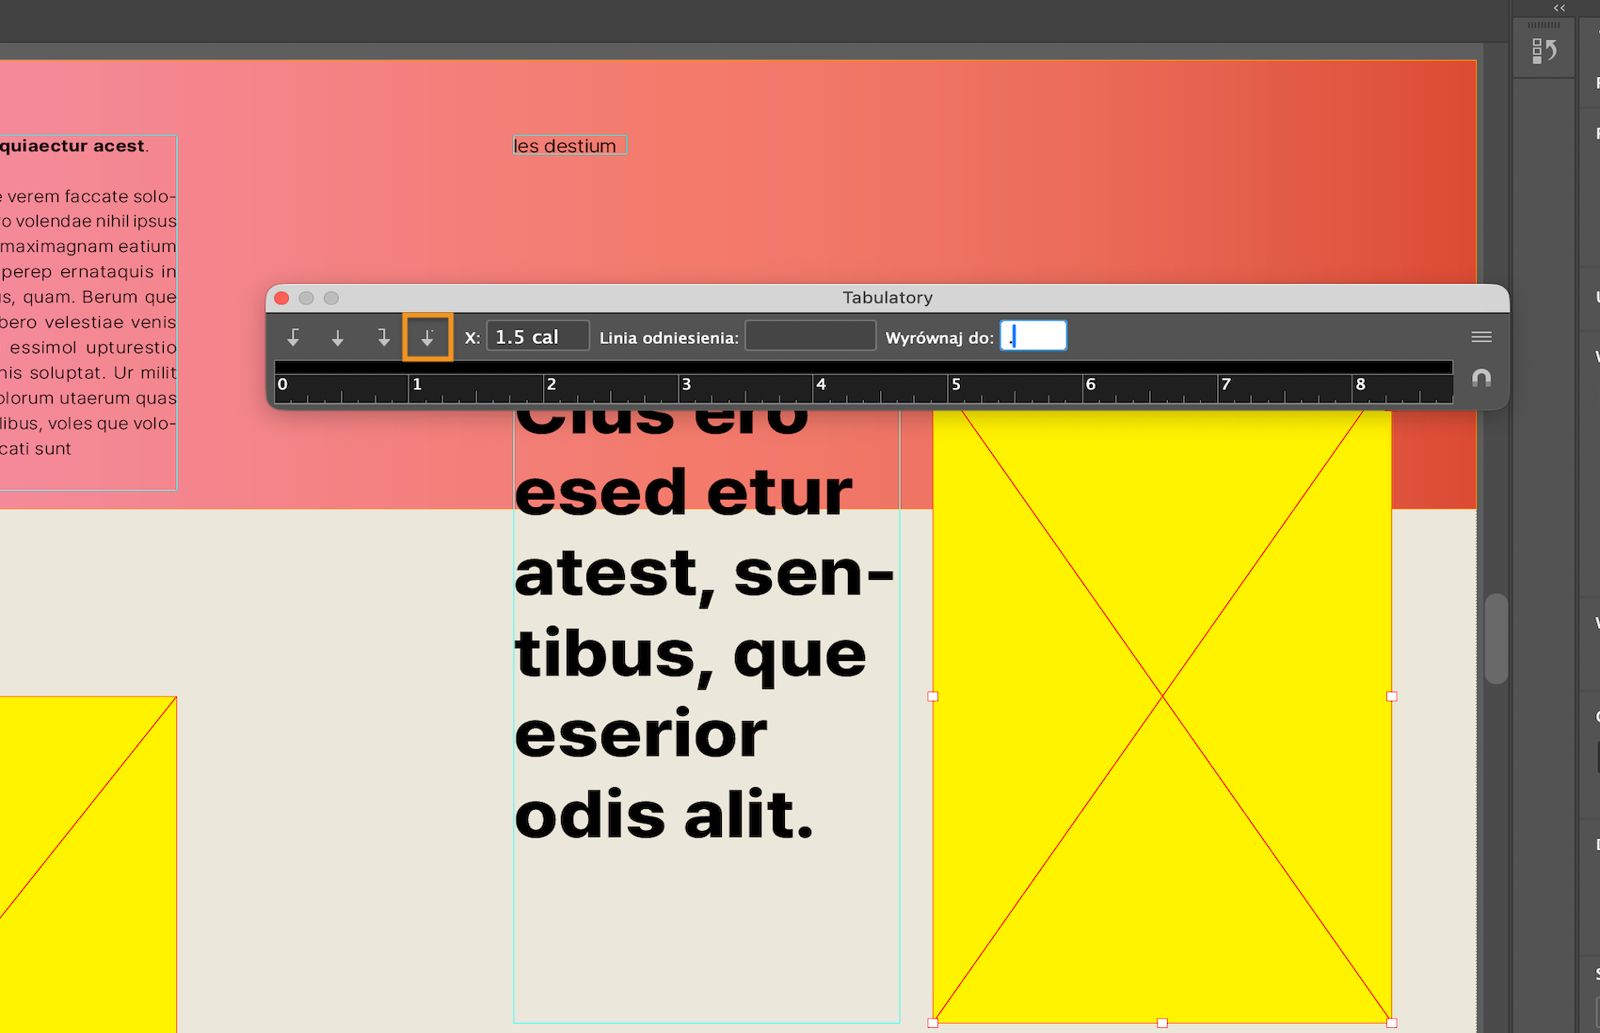The width and height of the screenshot is (1600, 1033).
Task: Expand the right panel dock with double arrows
Action: click(x=1559, y=8)
